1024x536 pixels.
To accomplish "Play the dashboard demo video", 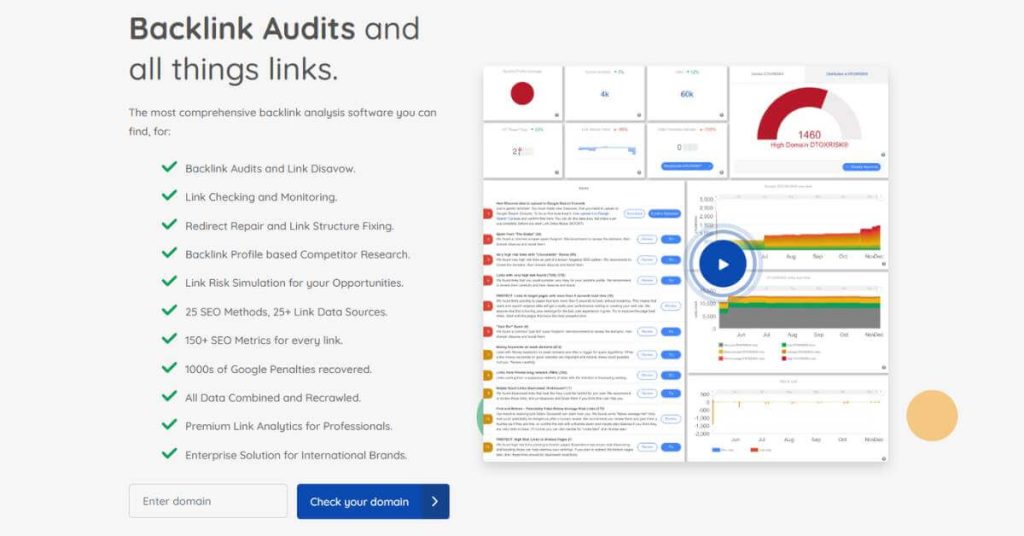I will (x=723, y=265).
